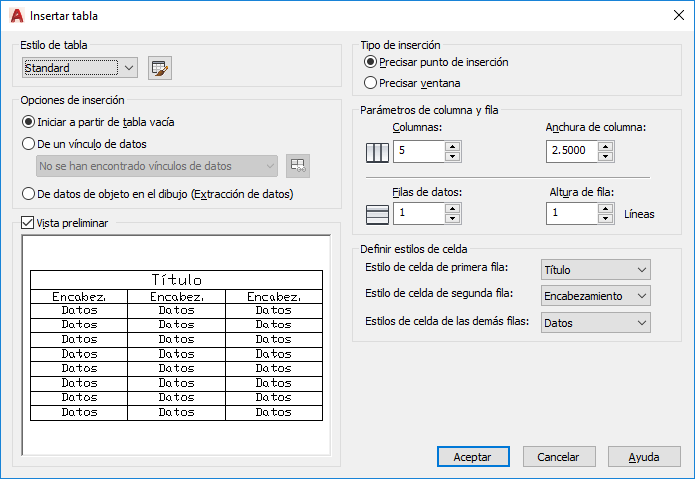Increase Altura de fila with up arrow

(x=605, y=209)
